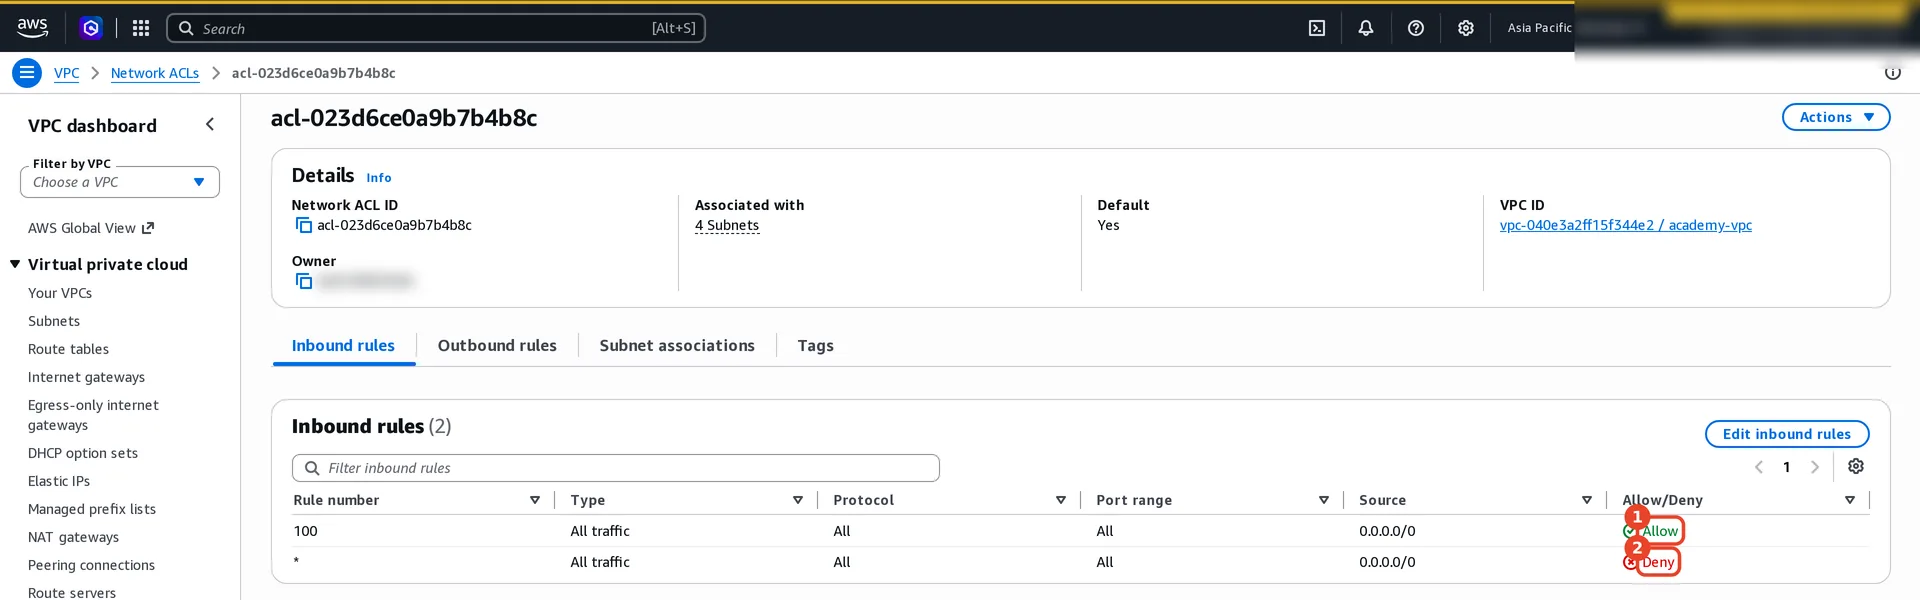The image size is (1920, 600).
Task: Open the Asia Pacific region selector
Action: click(x=1540, y=28)
